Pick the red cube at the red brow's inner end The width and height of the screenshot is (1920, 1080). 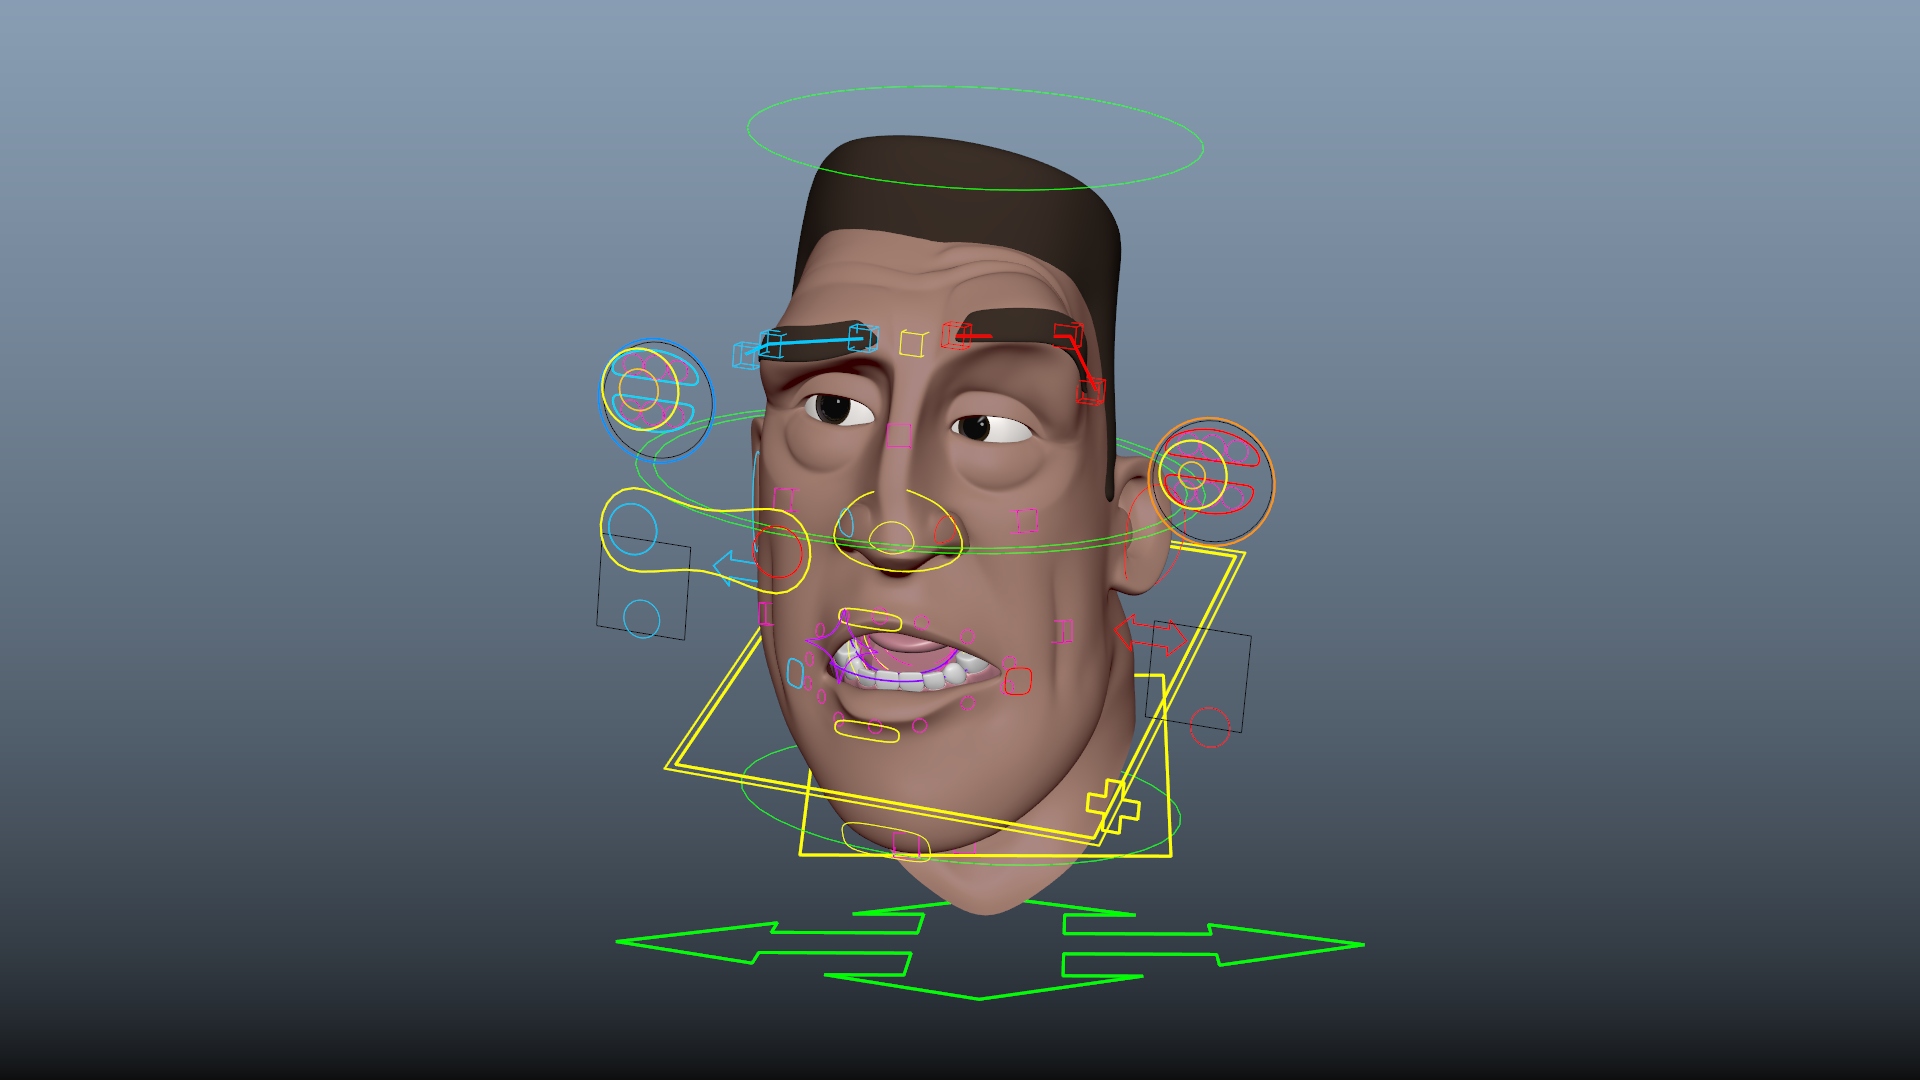click(x=956, y=335)
